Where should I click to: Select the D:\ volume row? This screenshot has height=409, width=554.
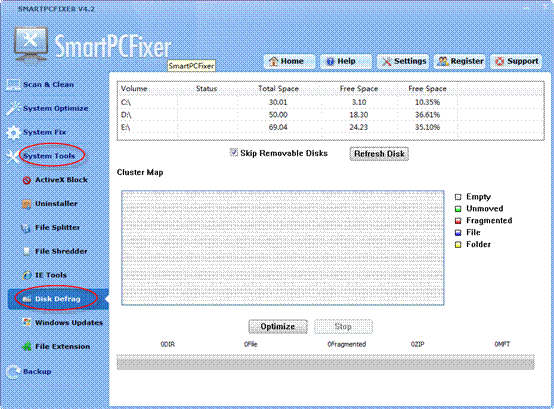[x=331, y=115]
